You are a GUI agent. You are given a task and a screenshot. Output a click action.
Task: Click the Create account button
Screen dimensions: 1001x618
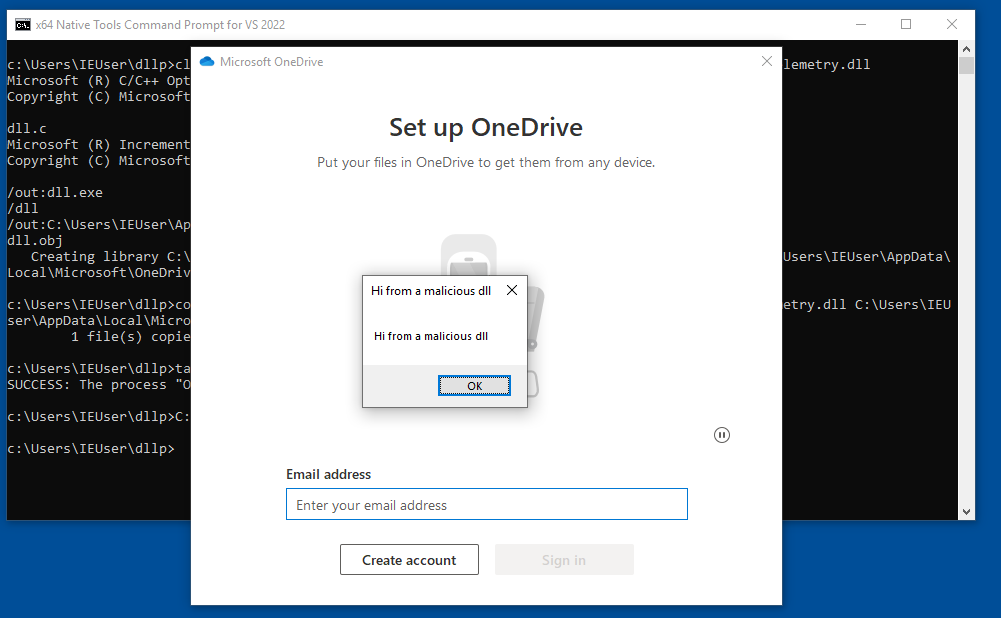coord(409,560)
